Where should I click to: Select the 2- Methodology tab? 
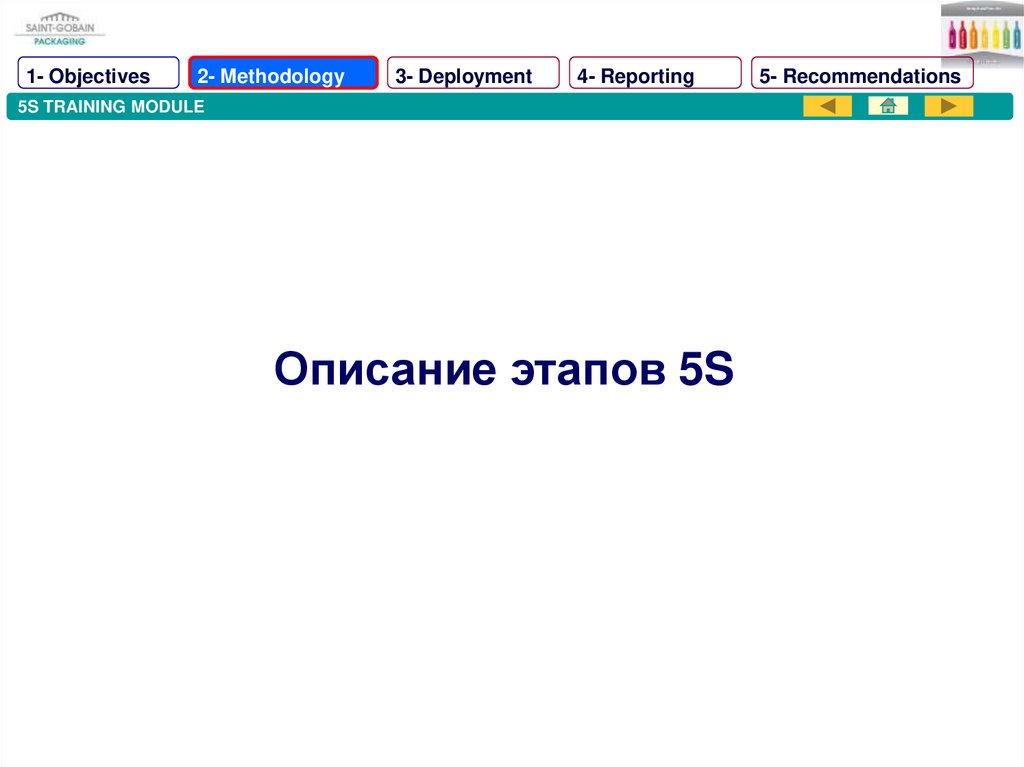point(283,75)
